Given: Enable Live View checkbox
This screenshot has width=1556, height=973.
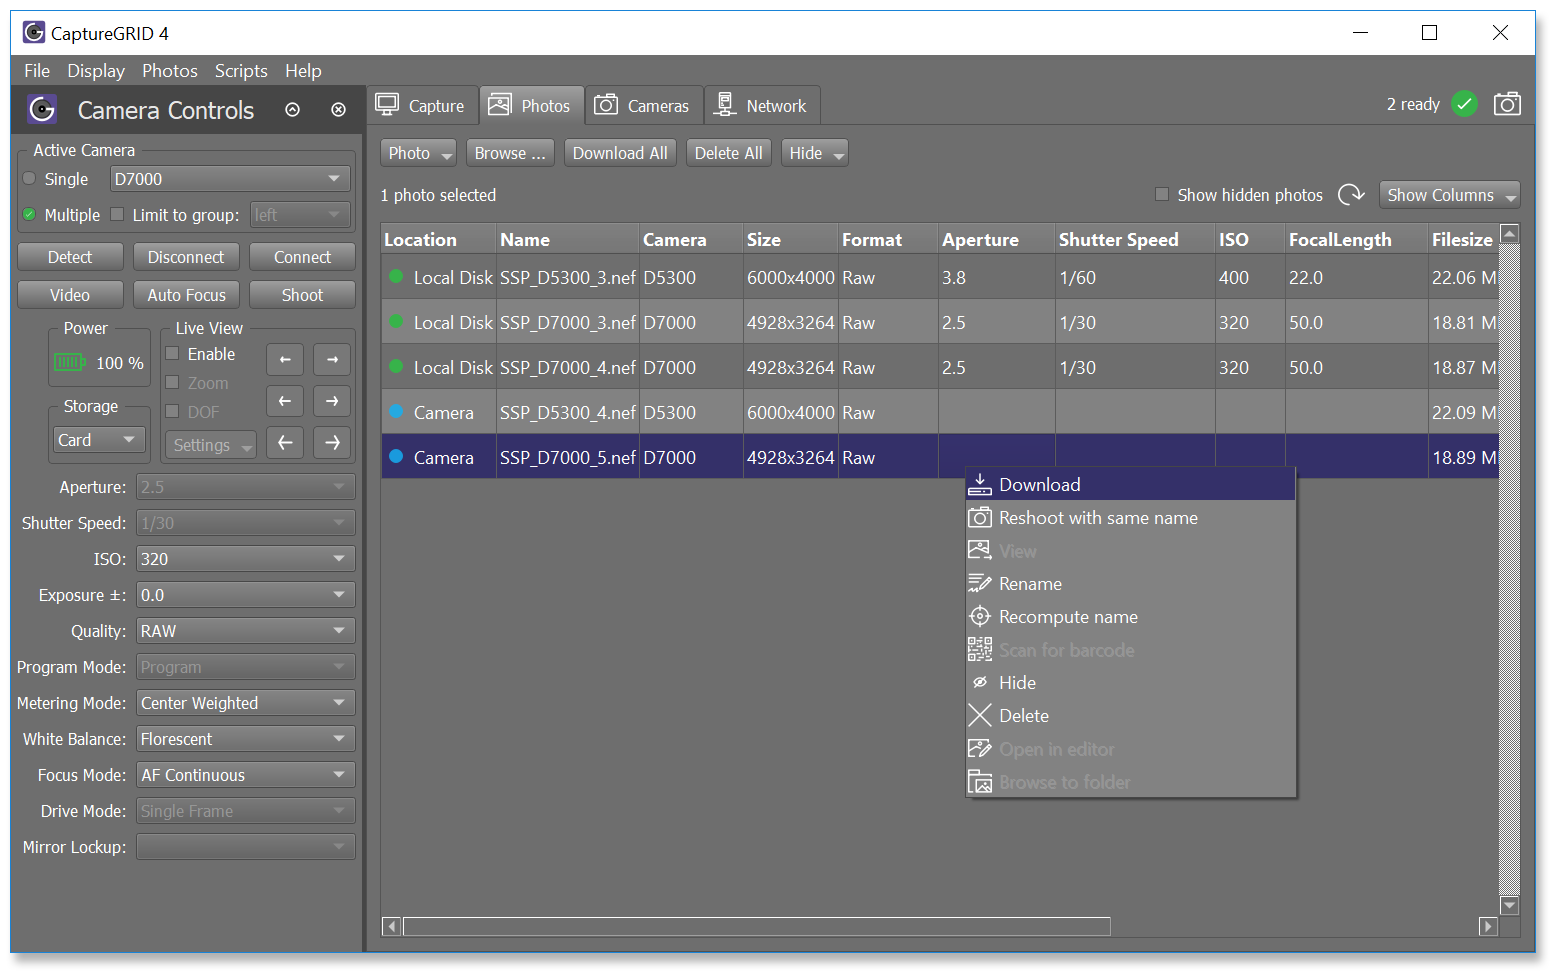Looking at the screenshot, I should [172, 354].
